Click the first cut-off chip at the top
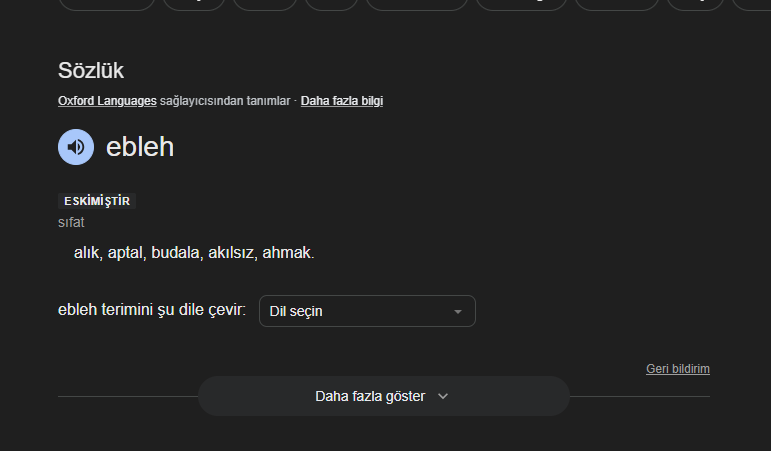This screenshot has width=771, height=451. (107, 4)
